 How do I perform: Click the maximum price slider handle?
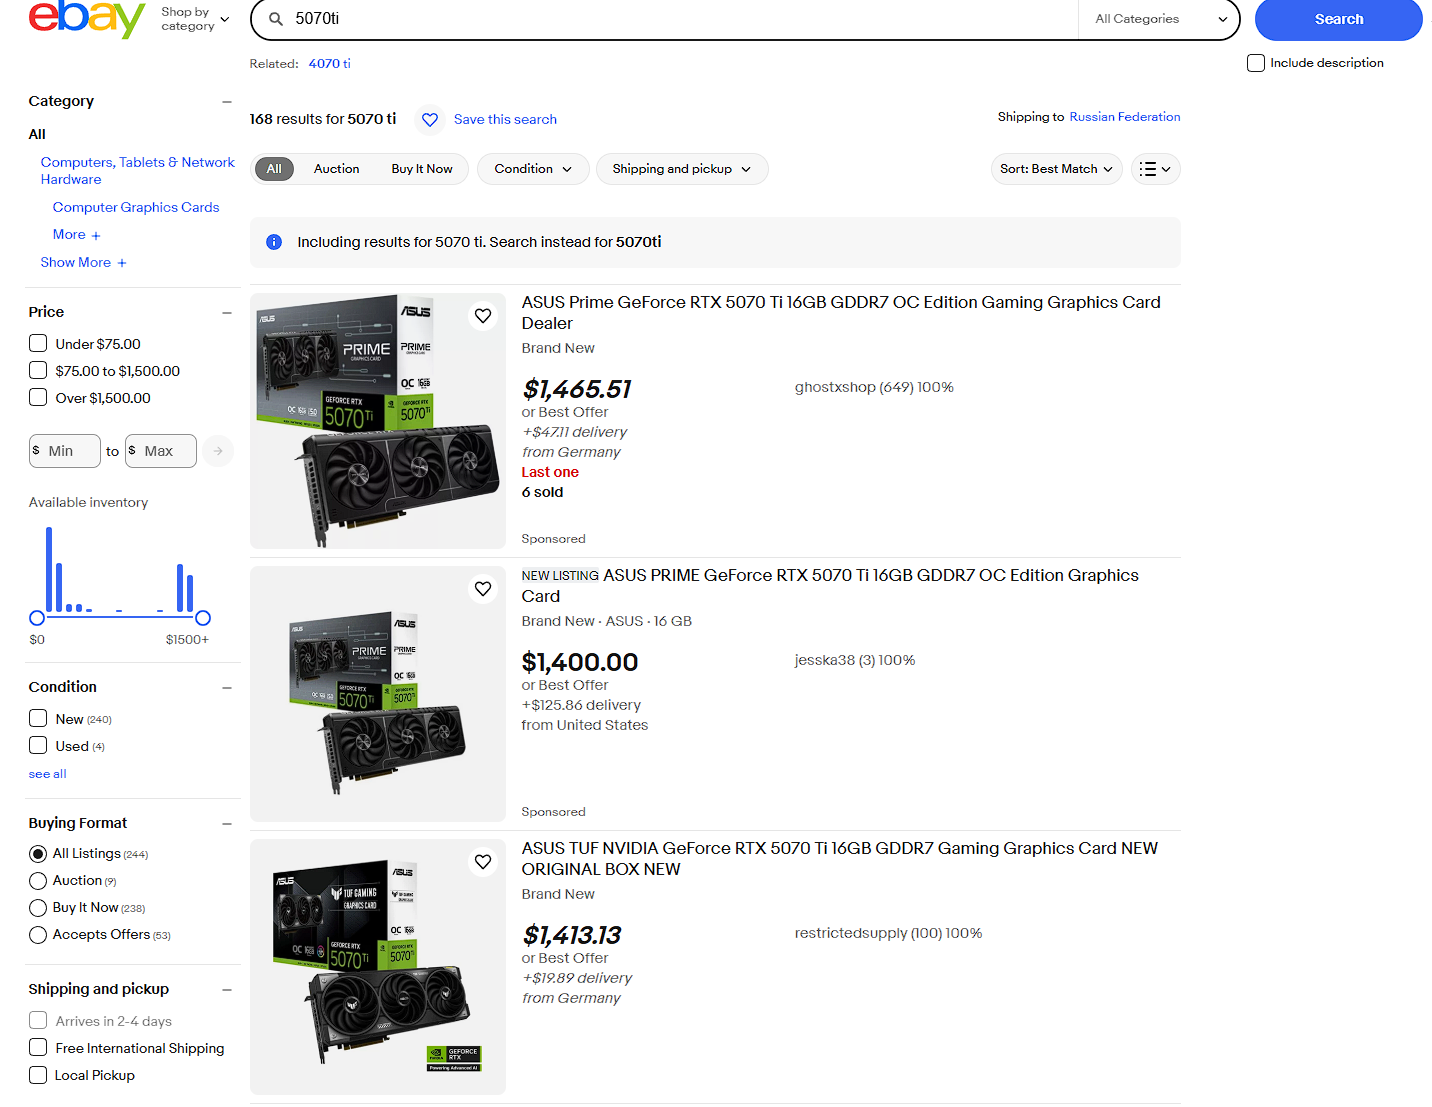coord(203,618)
